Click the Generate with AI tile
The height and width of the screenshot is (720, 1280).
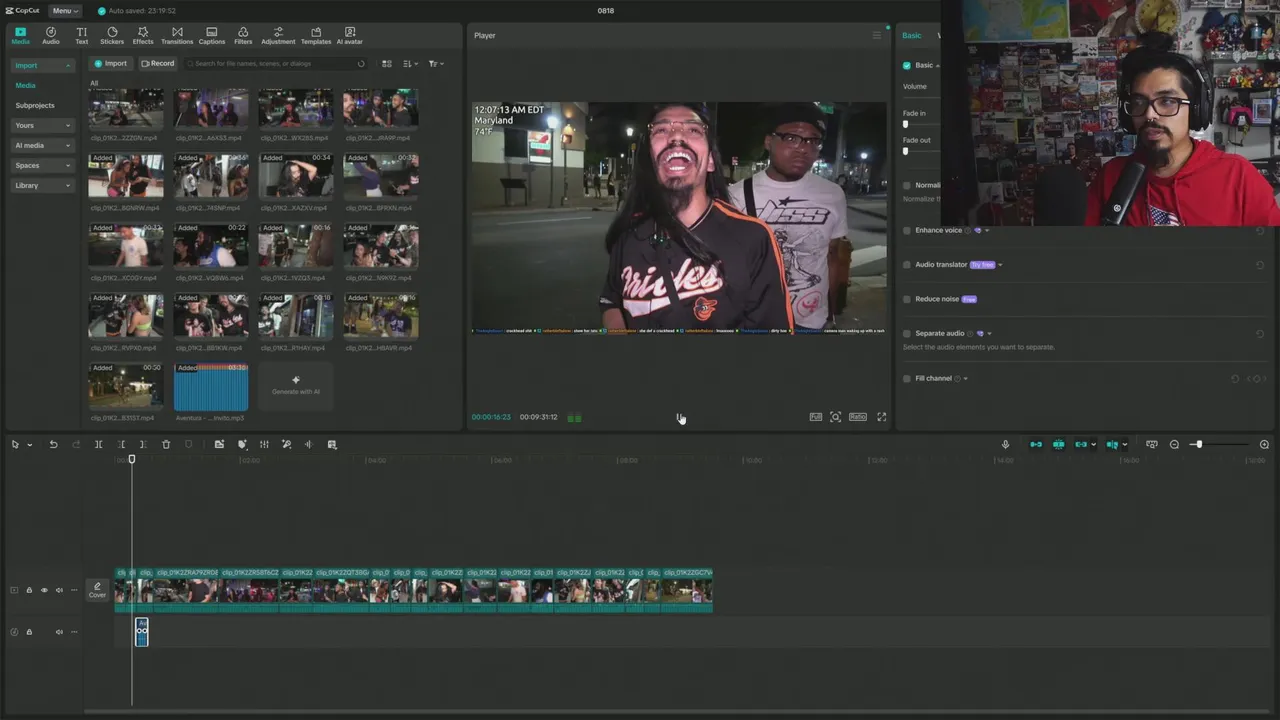(x=295, y=386)
